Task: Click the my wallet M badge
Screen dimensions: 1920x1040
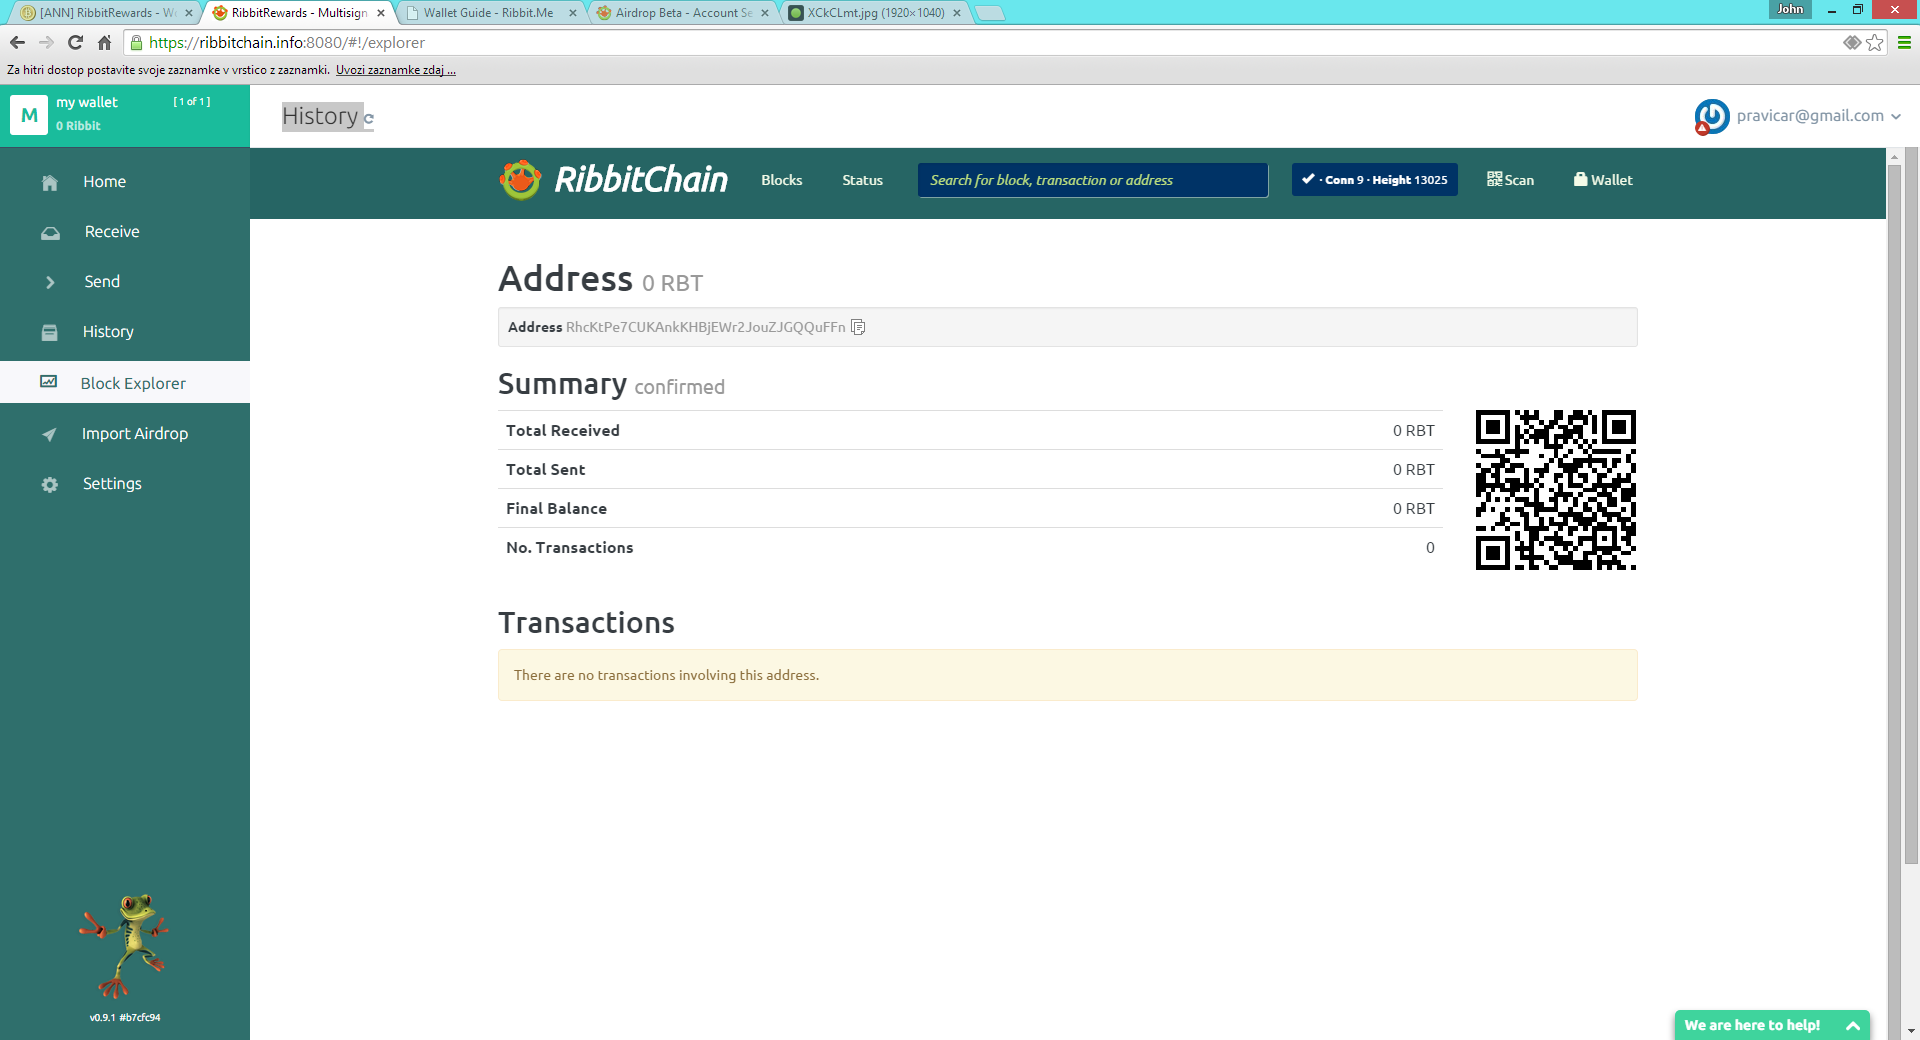Action: tap(29, 115)
